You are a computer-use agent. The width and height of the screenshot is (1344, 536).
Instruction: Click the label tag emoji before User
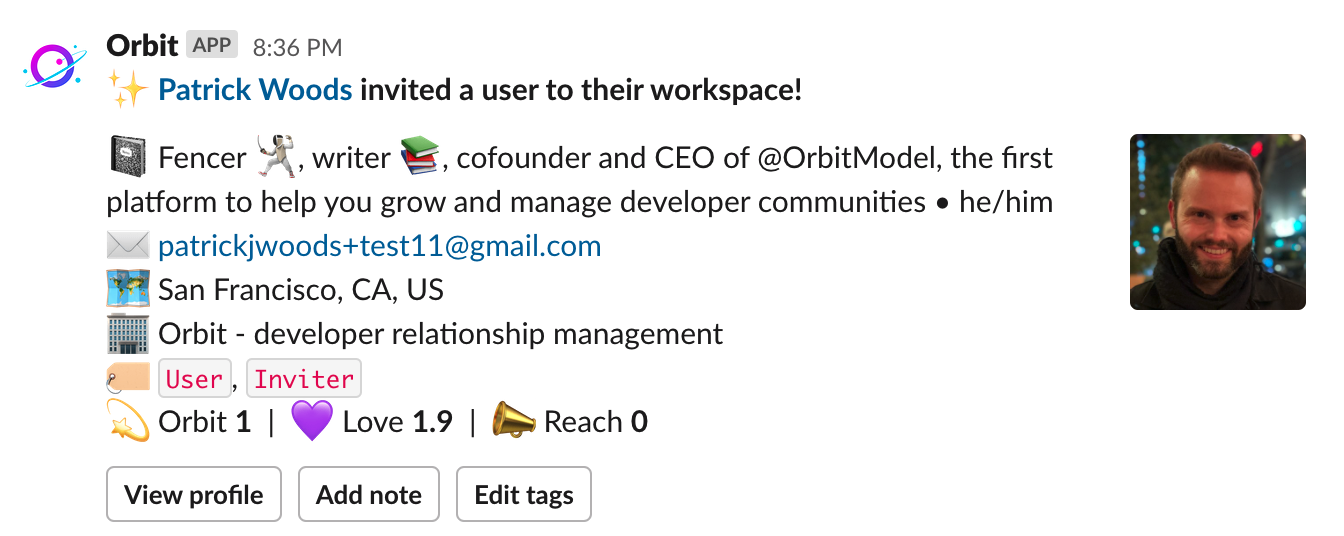pos(128,378)
